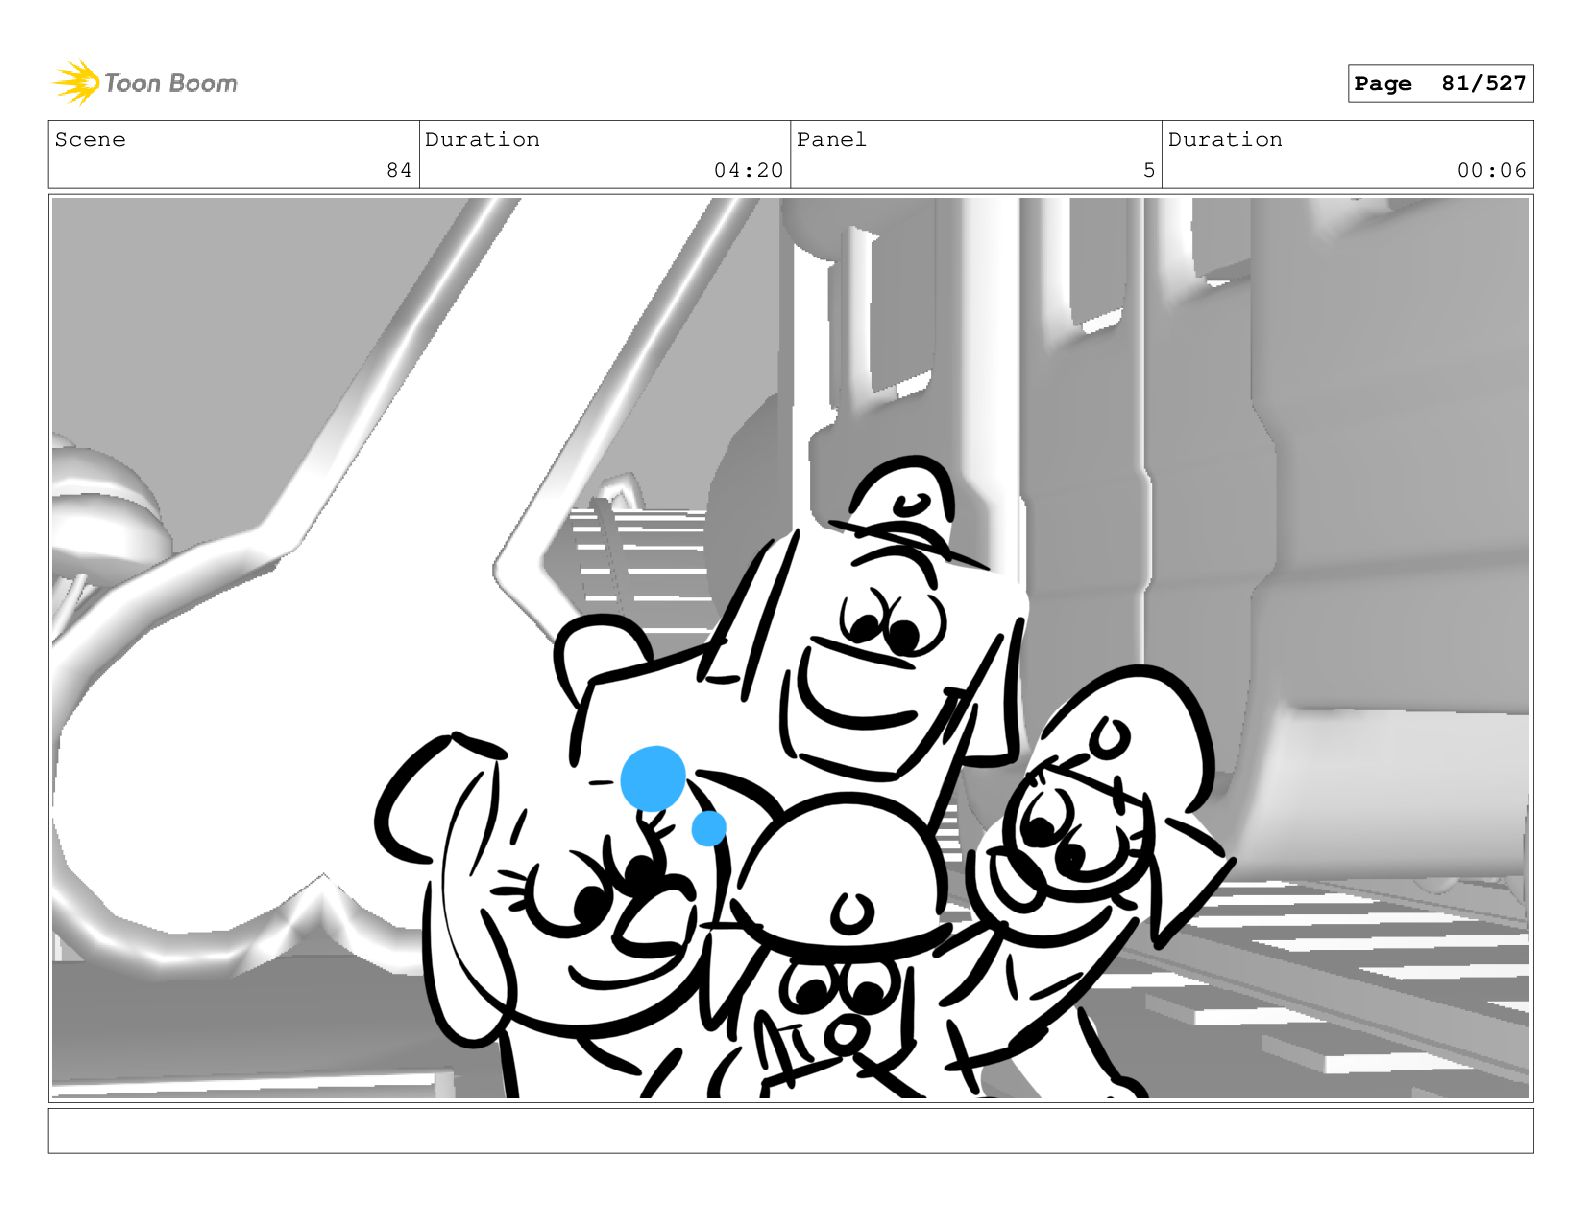Select the panel number 5

pyautogui.click(x=1149, y=171)
